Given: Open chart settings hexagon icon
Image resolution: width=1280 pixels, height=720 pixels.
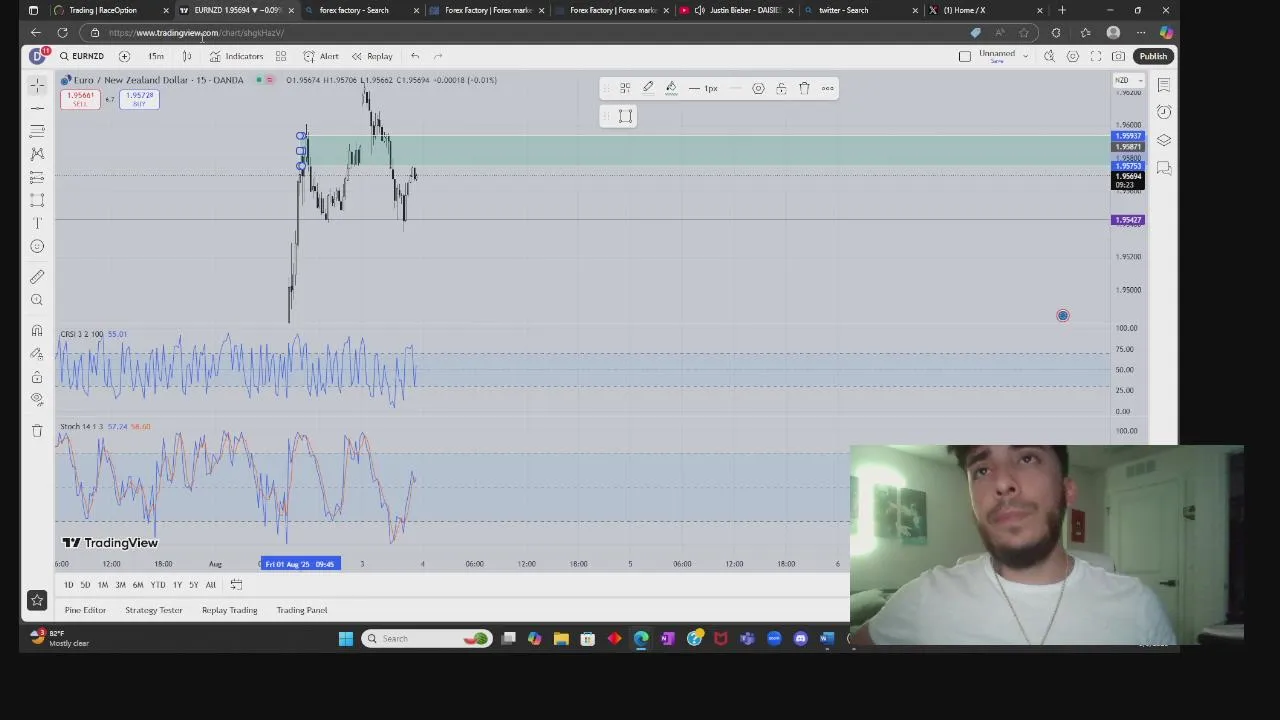Looking at the screenshot, I should pos(1073,56).
